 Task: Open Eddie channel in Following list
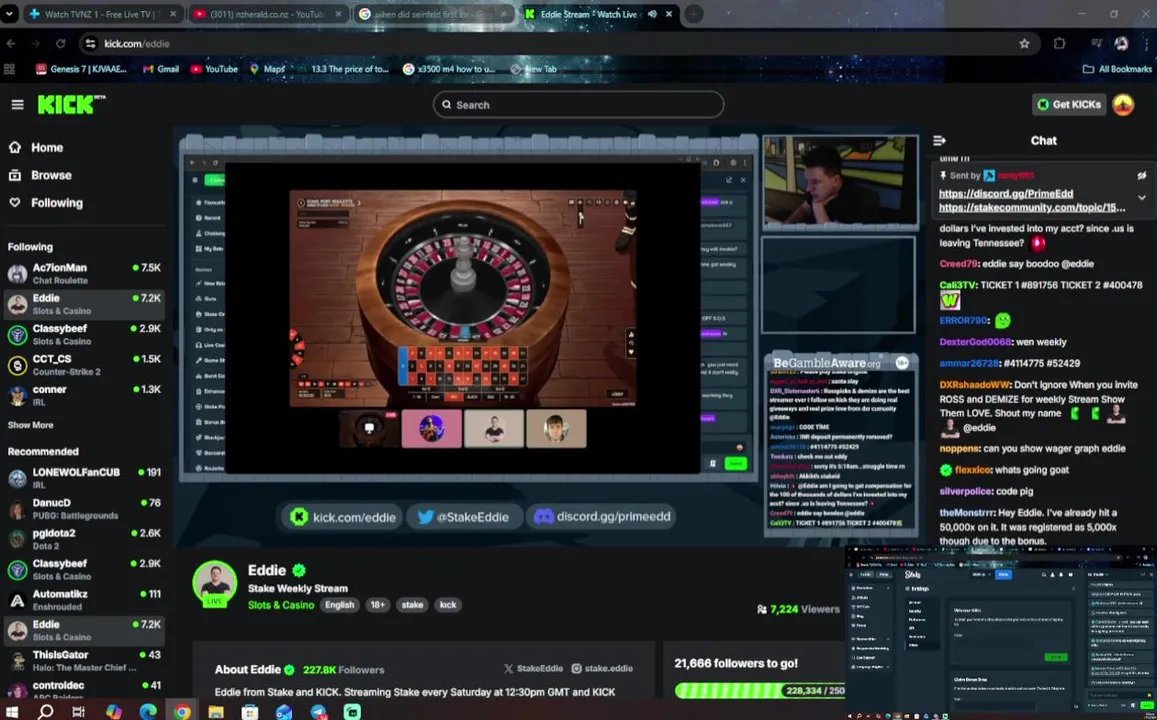pos(84,304)
